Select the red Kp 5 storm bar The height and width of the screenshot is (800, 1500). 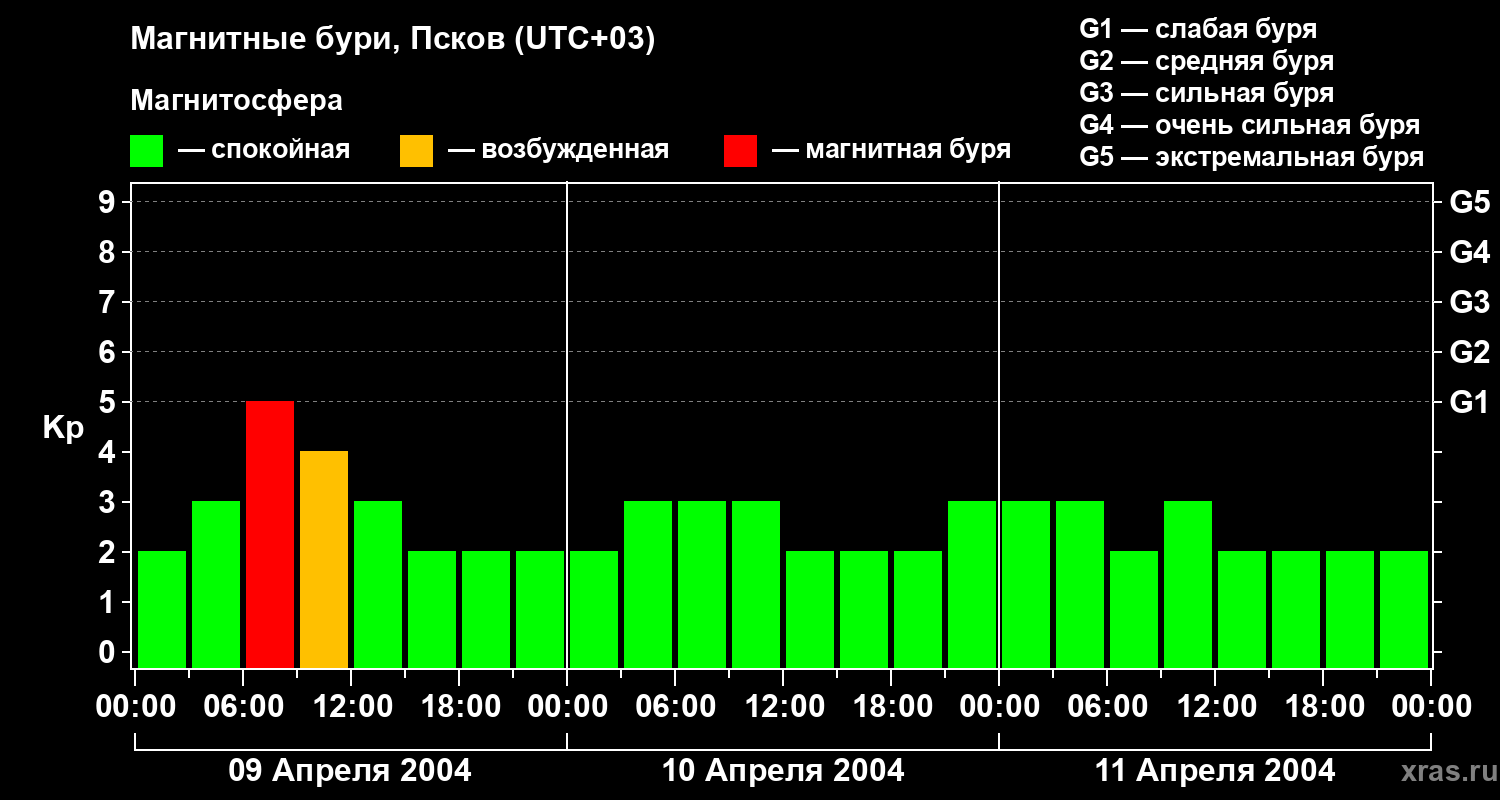click(270, 534)
